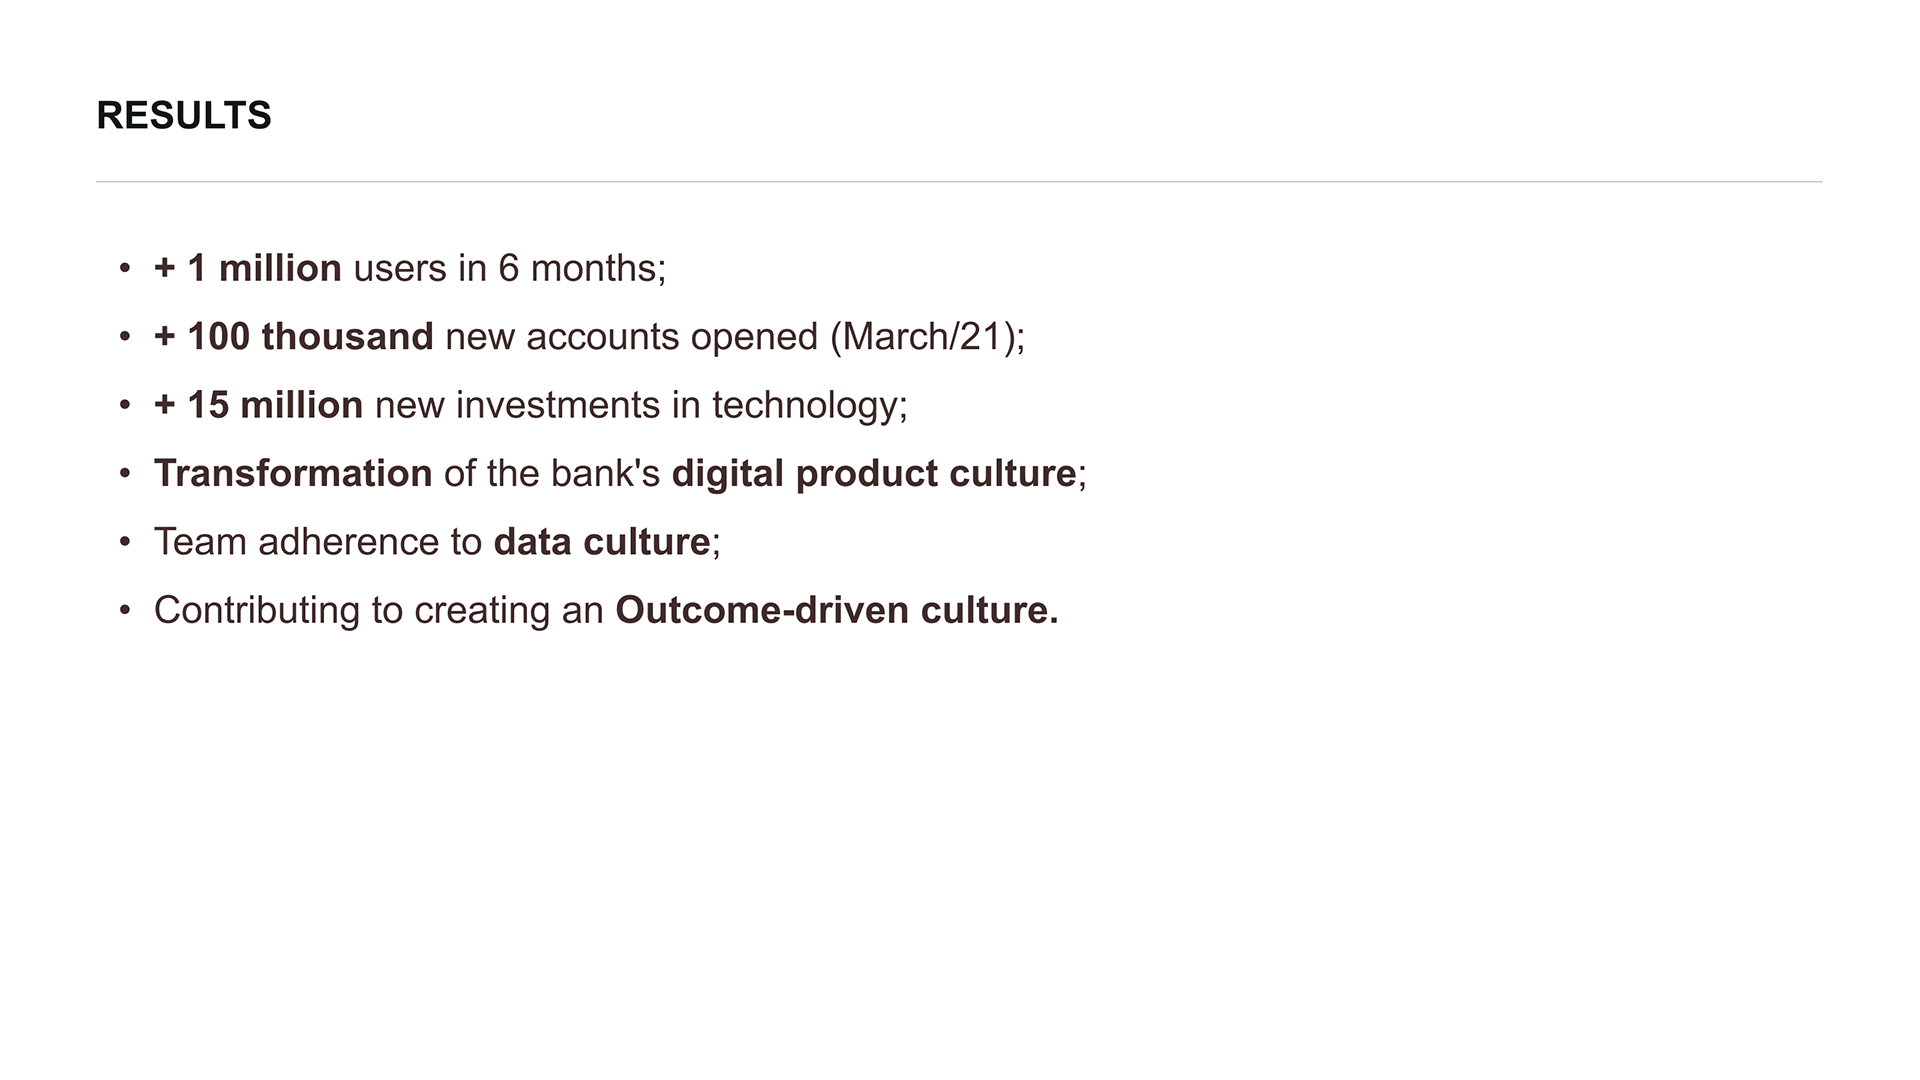
Task: Click the "Team adherence to" text
Action: (x=318, y=542)
